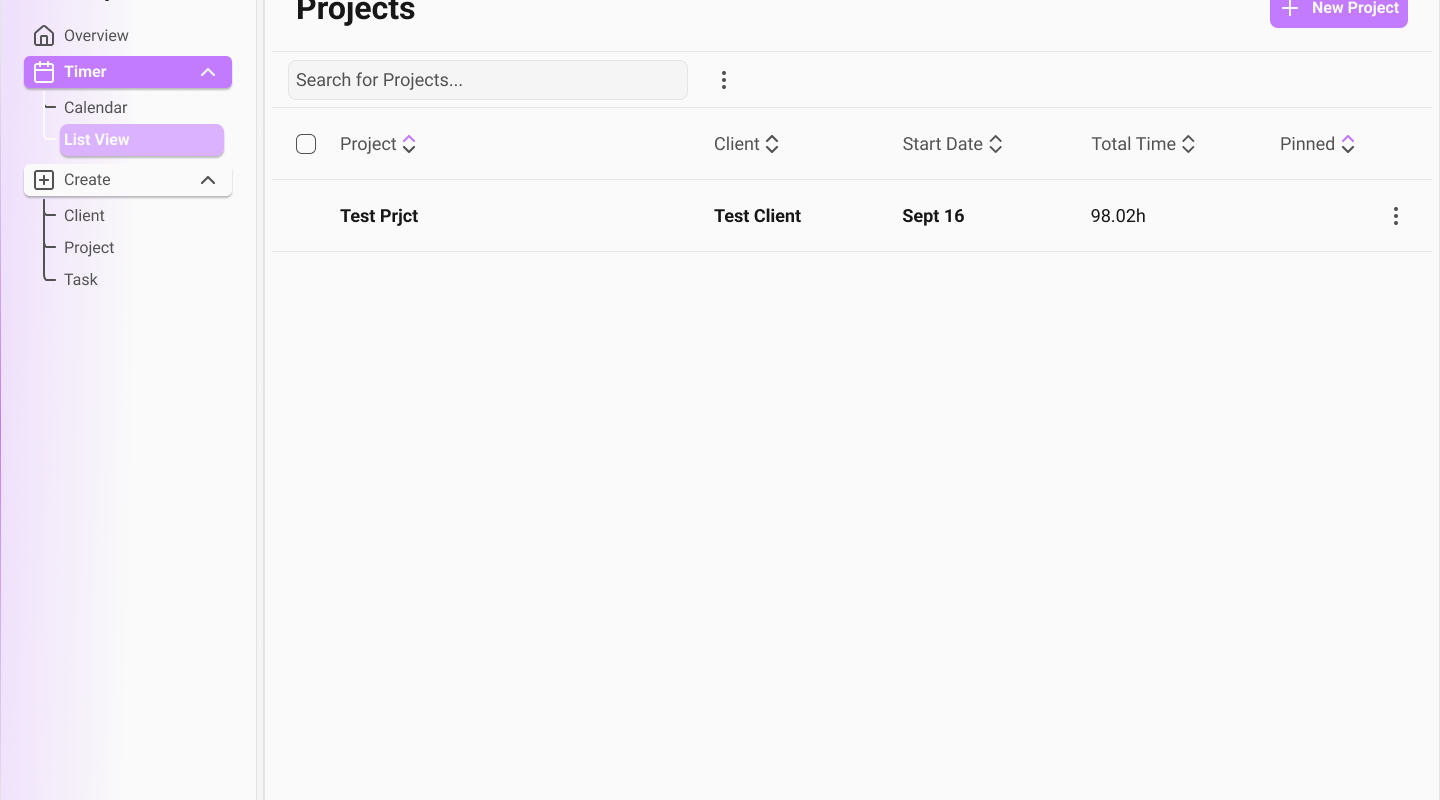The height and width of the screenshot is (800, 1440).
Task: Open the Test Prjct project row
Action: 379,216
